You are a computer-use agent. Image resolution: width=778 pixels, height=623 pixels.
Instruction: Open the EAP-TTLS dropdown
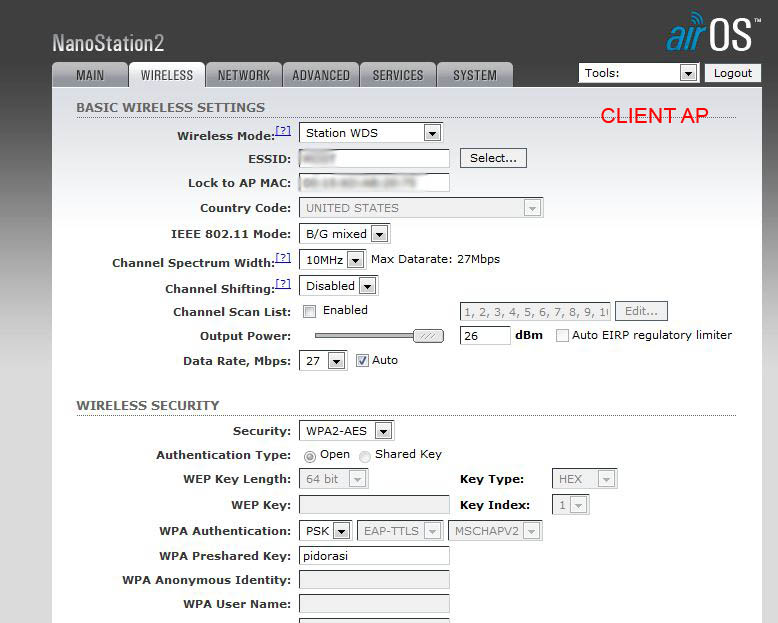click(x=399, y=531)
